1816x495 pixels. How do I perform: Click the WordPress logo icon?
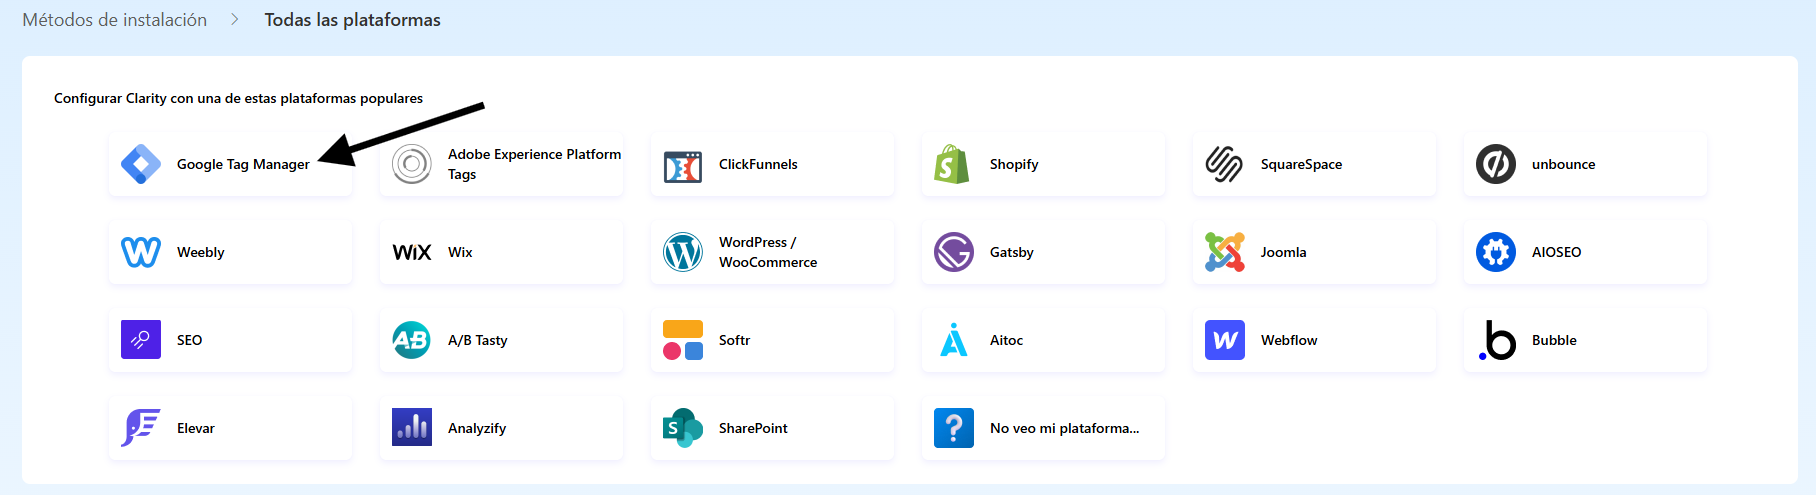683,252
